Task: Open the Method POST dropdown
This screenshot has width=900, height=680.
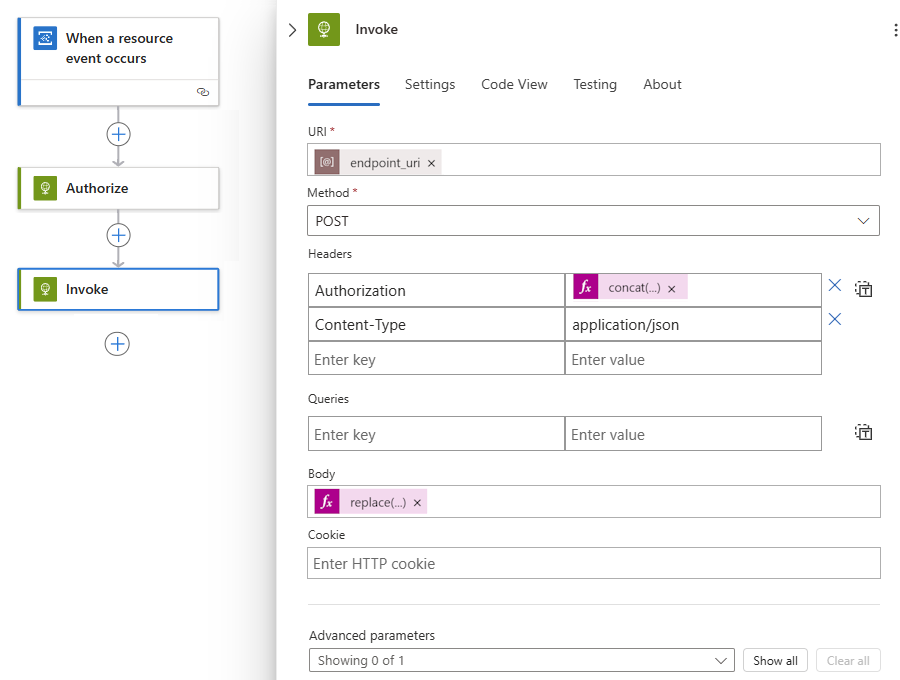Action: click(593, 221)
